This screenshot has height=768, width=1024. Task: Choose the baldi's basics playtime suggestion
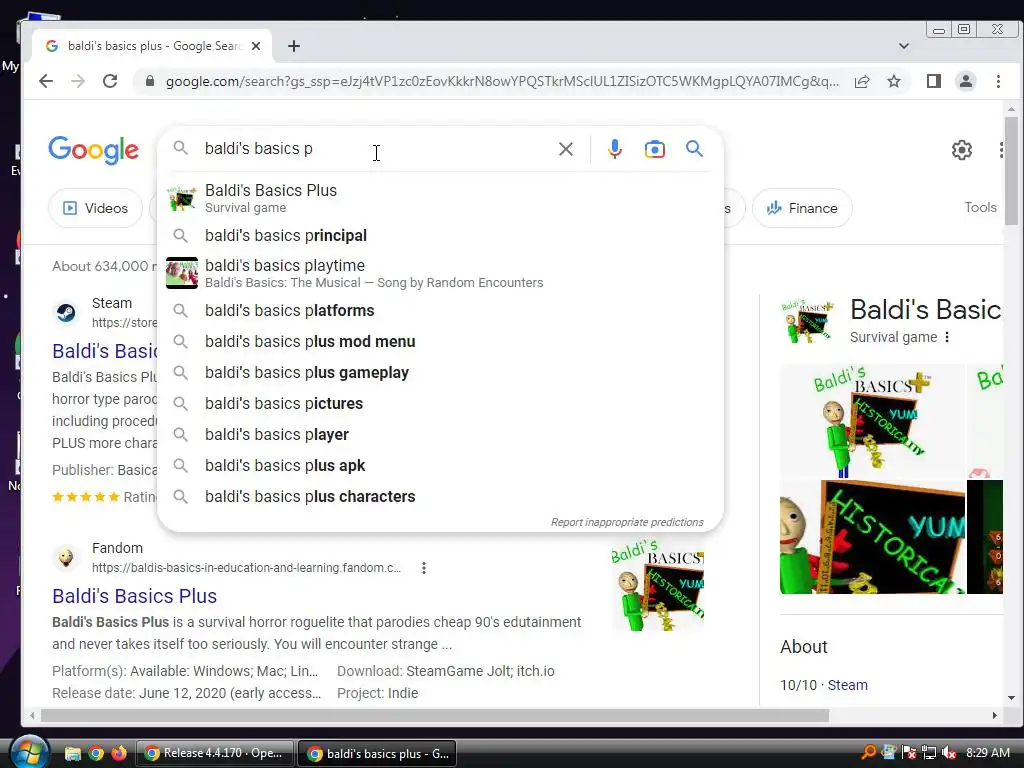tap(440, 273)
